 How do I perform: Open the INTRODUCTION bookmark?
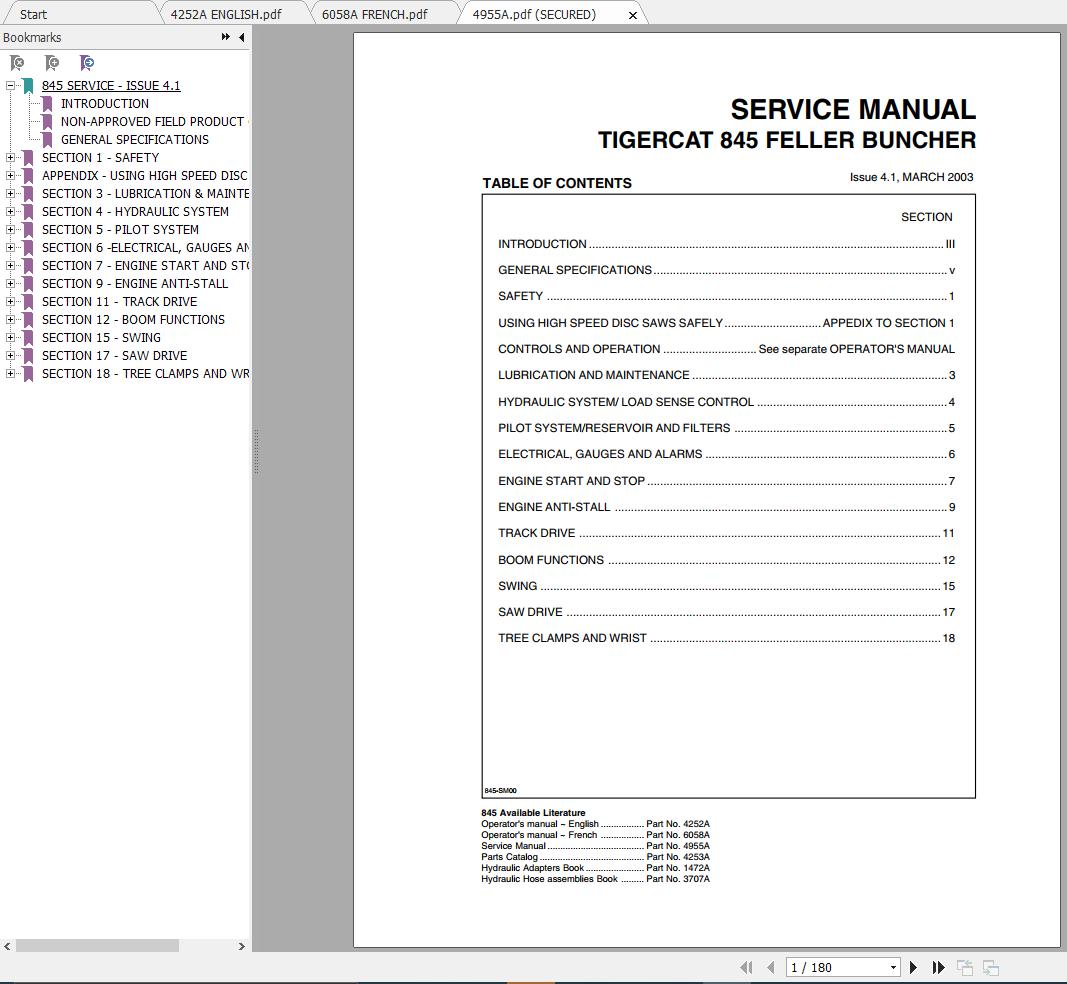tap(105, 103)
